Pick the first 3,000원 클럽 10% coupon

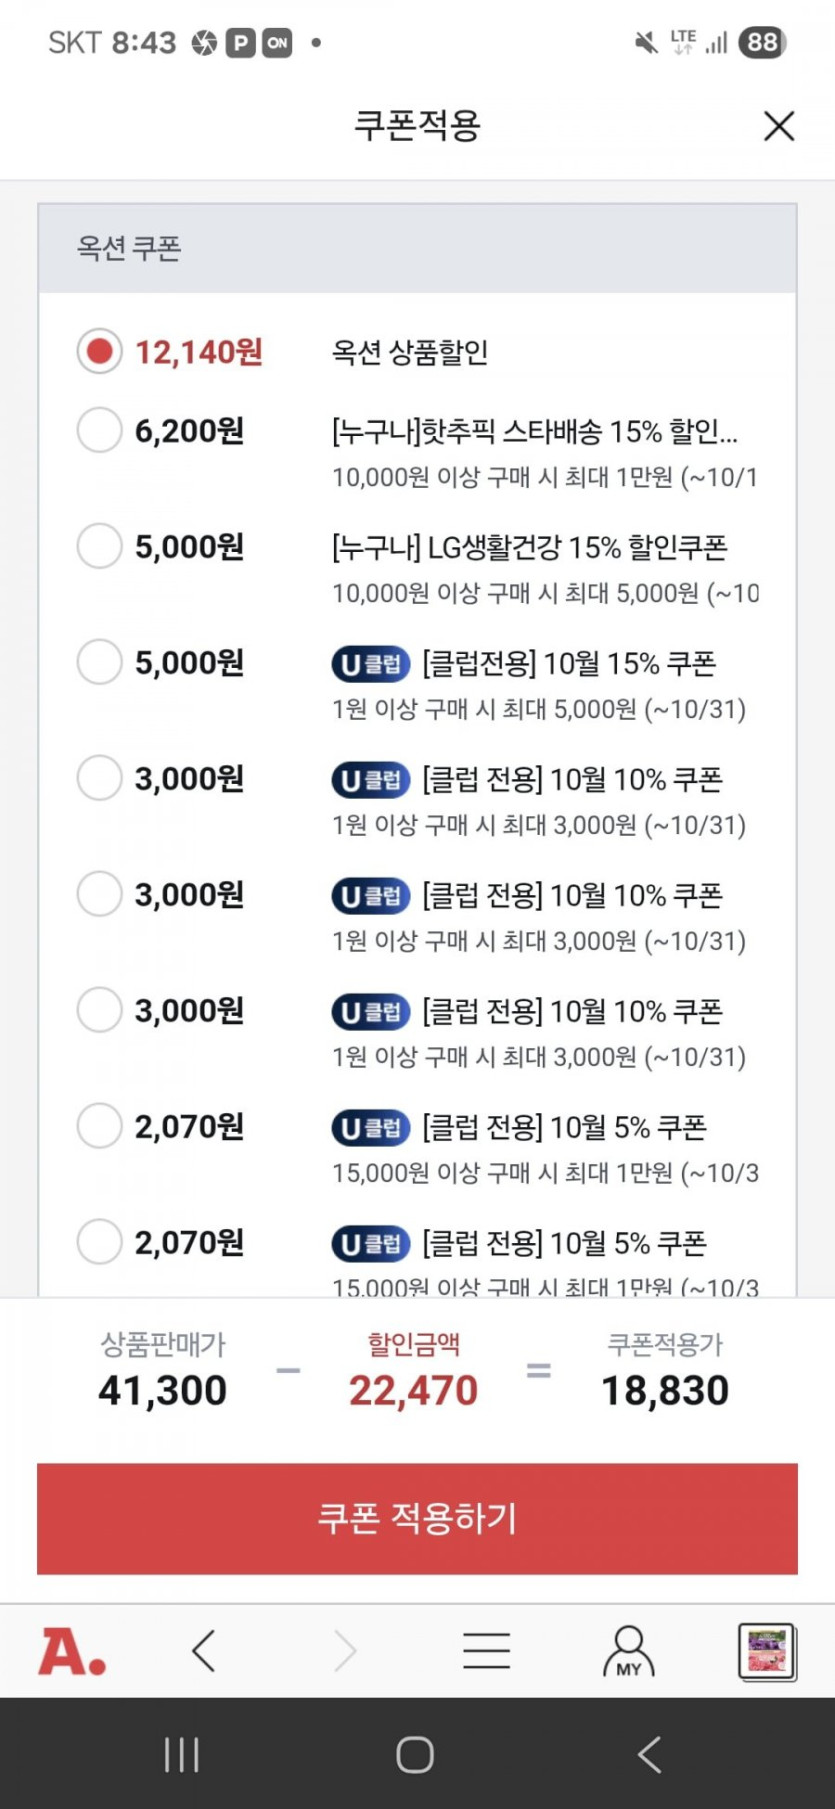(x=99, y=778)
